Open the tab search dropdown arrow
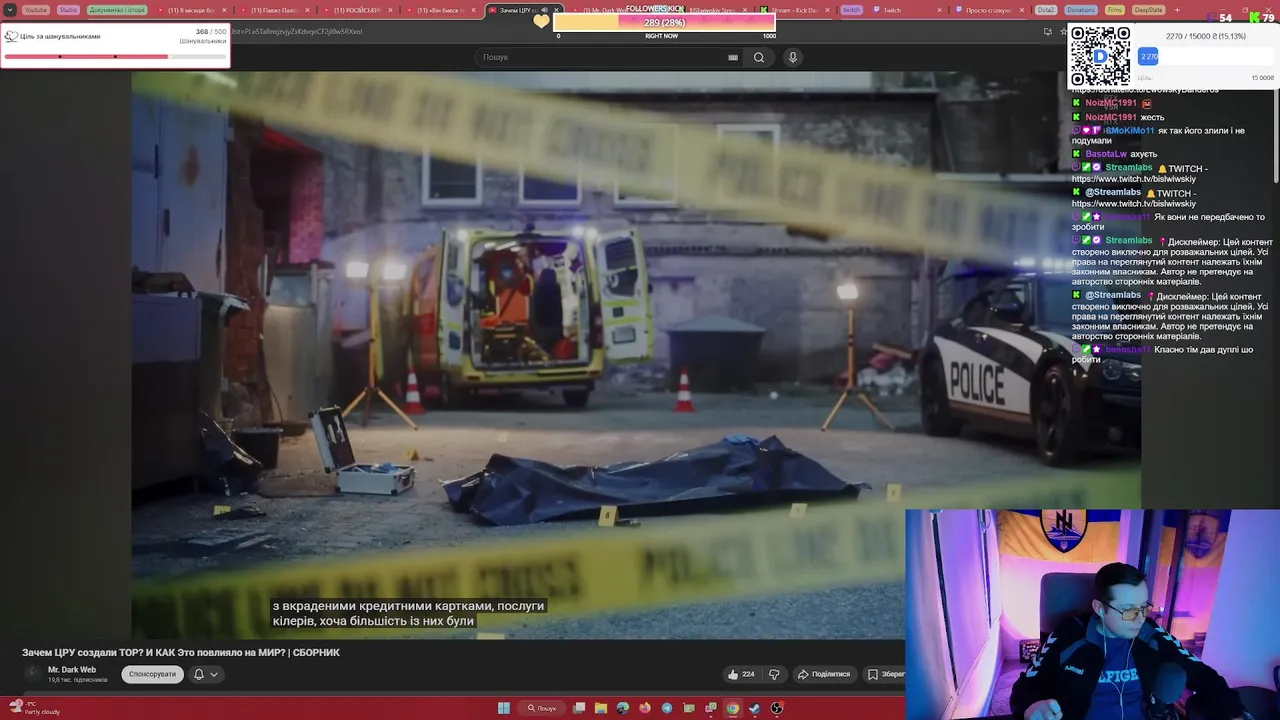 click(x=11, y=10)
